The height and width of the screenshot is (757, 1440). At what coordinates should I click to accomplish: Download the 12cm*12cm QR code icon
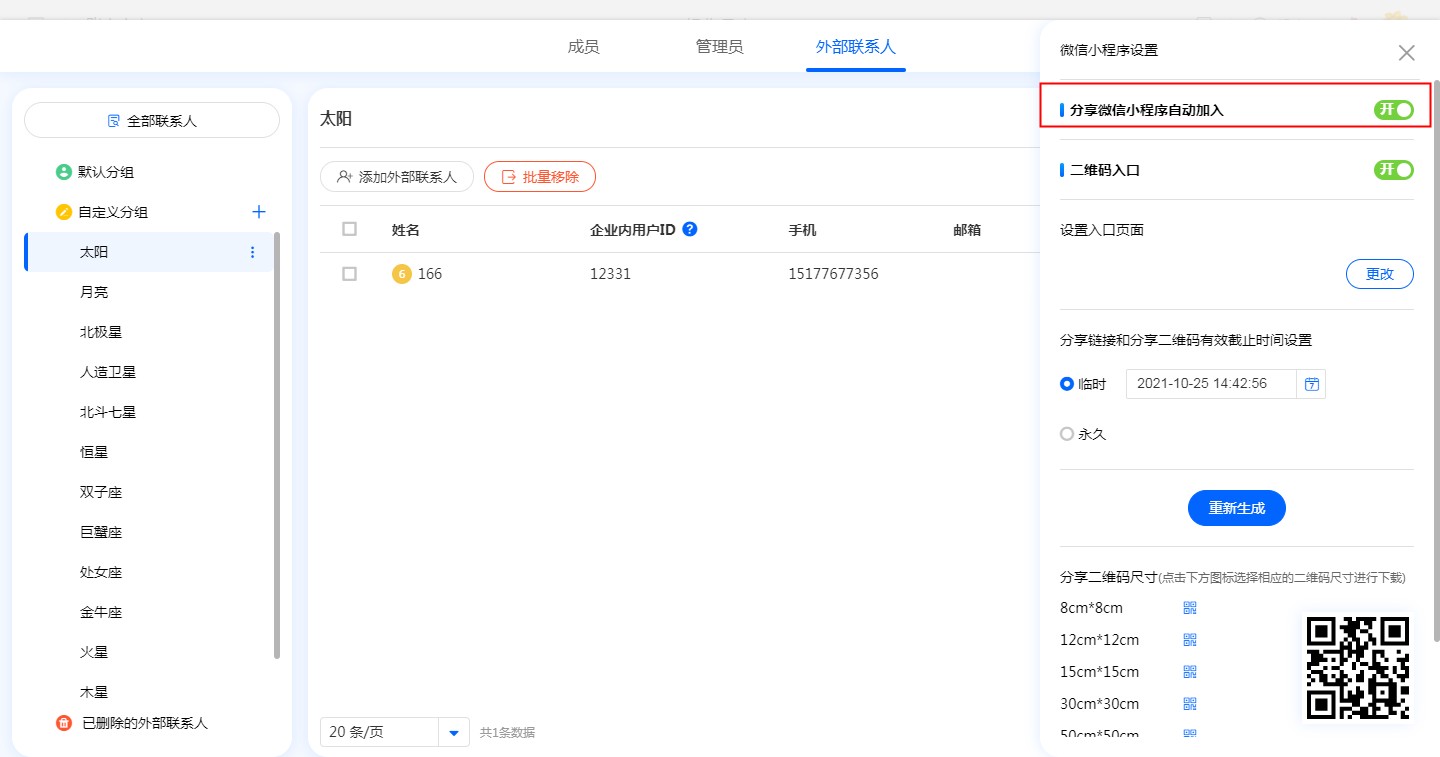[1190, 640]
